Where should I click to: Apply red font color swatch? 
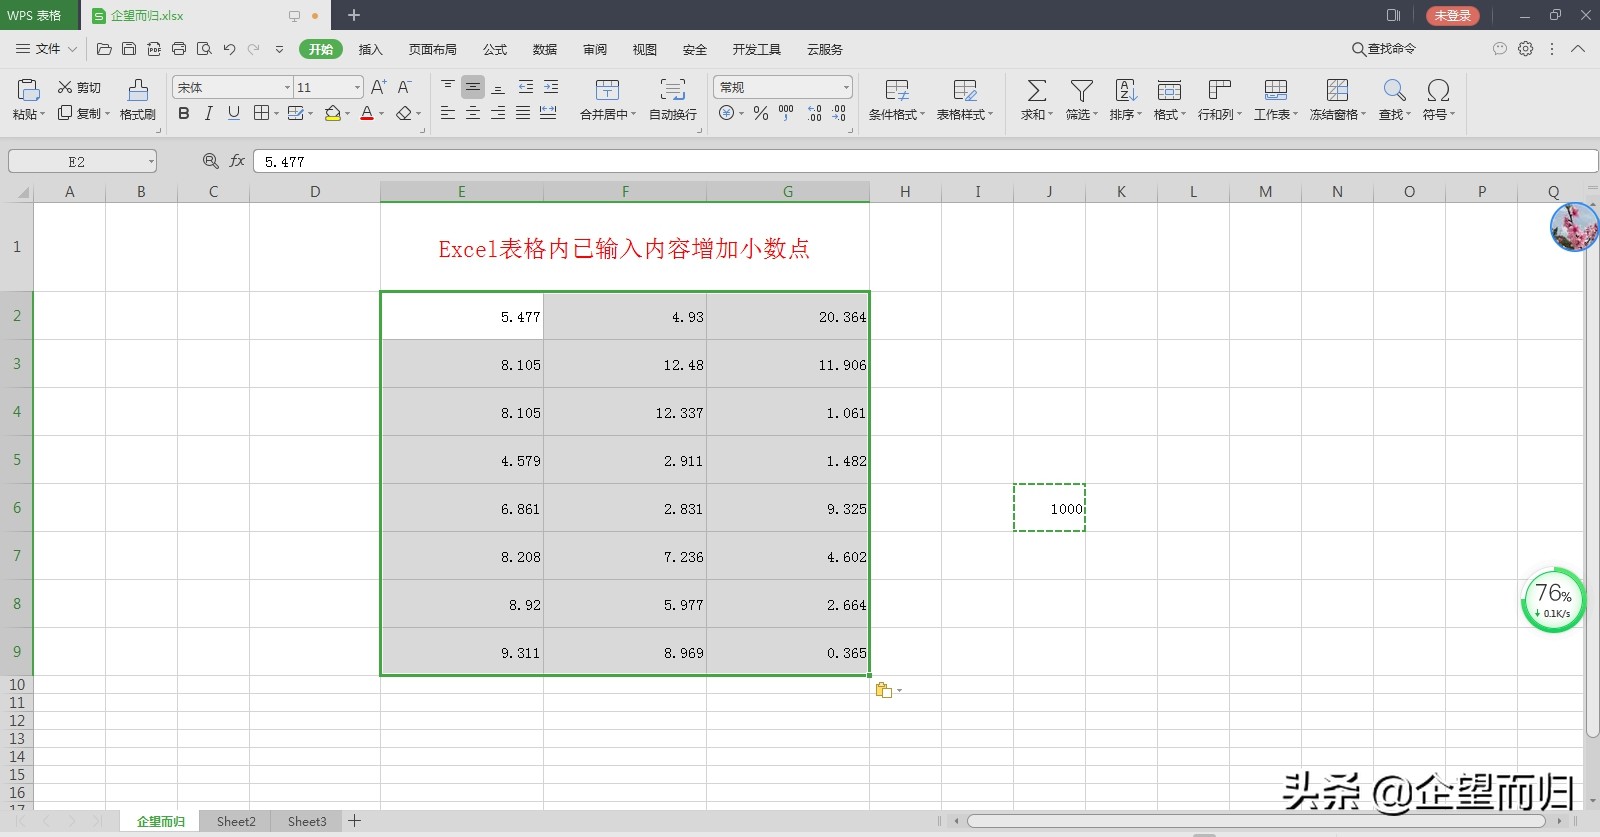(367, 113)
